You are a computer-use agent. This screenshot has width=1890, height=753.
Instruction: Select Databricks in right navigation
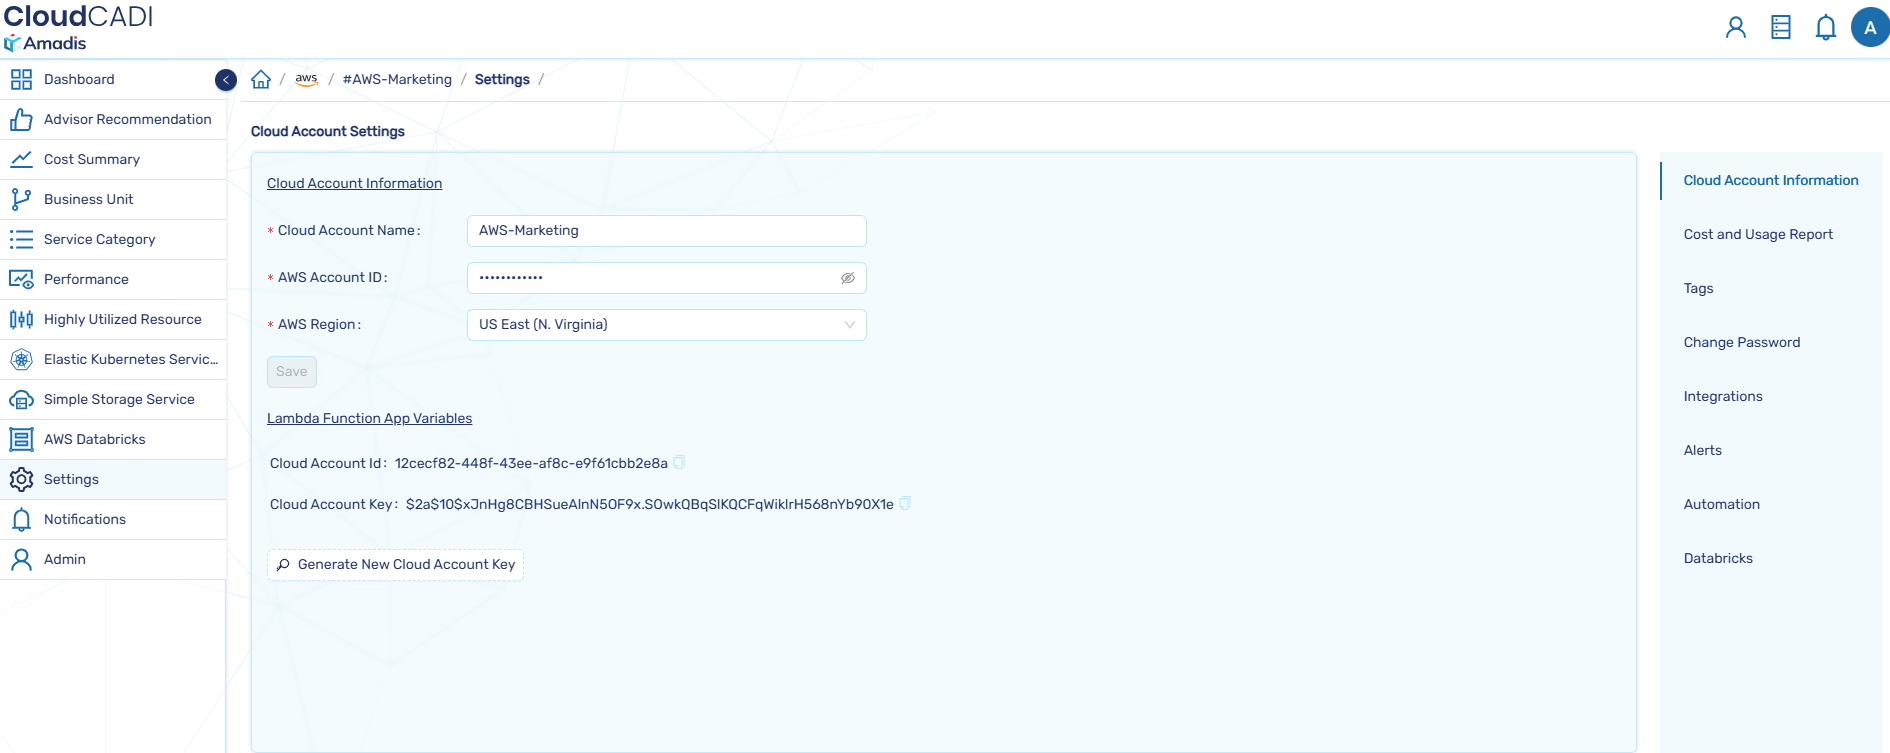1718,558
